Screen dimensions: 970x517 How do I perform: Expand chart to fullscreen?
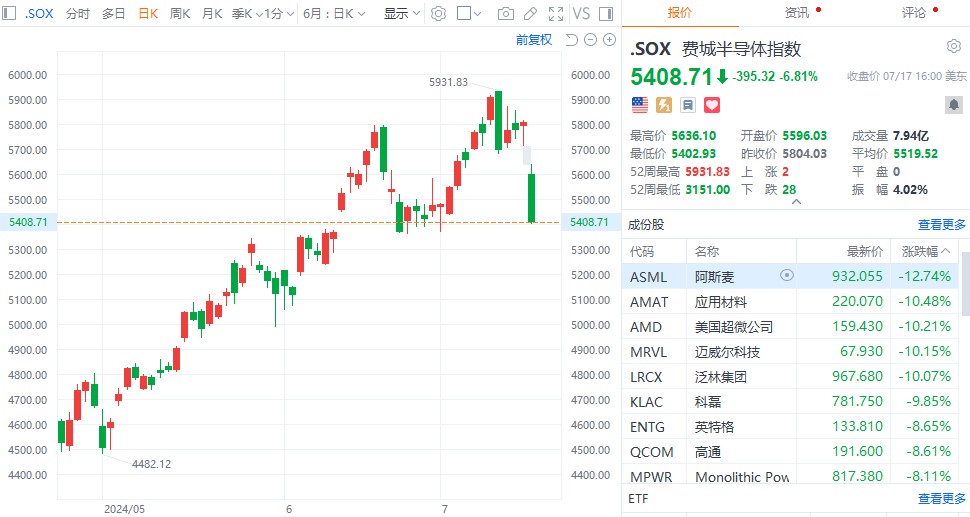(554, 14)
